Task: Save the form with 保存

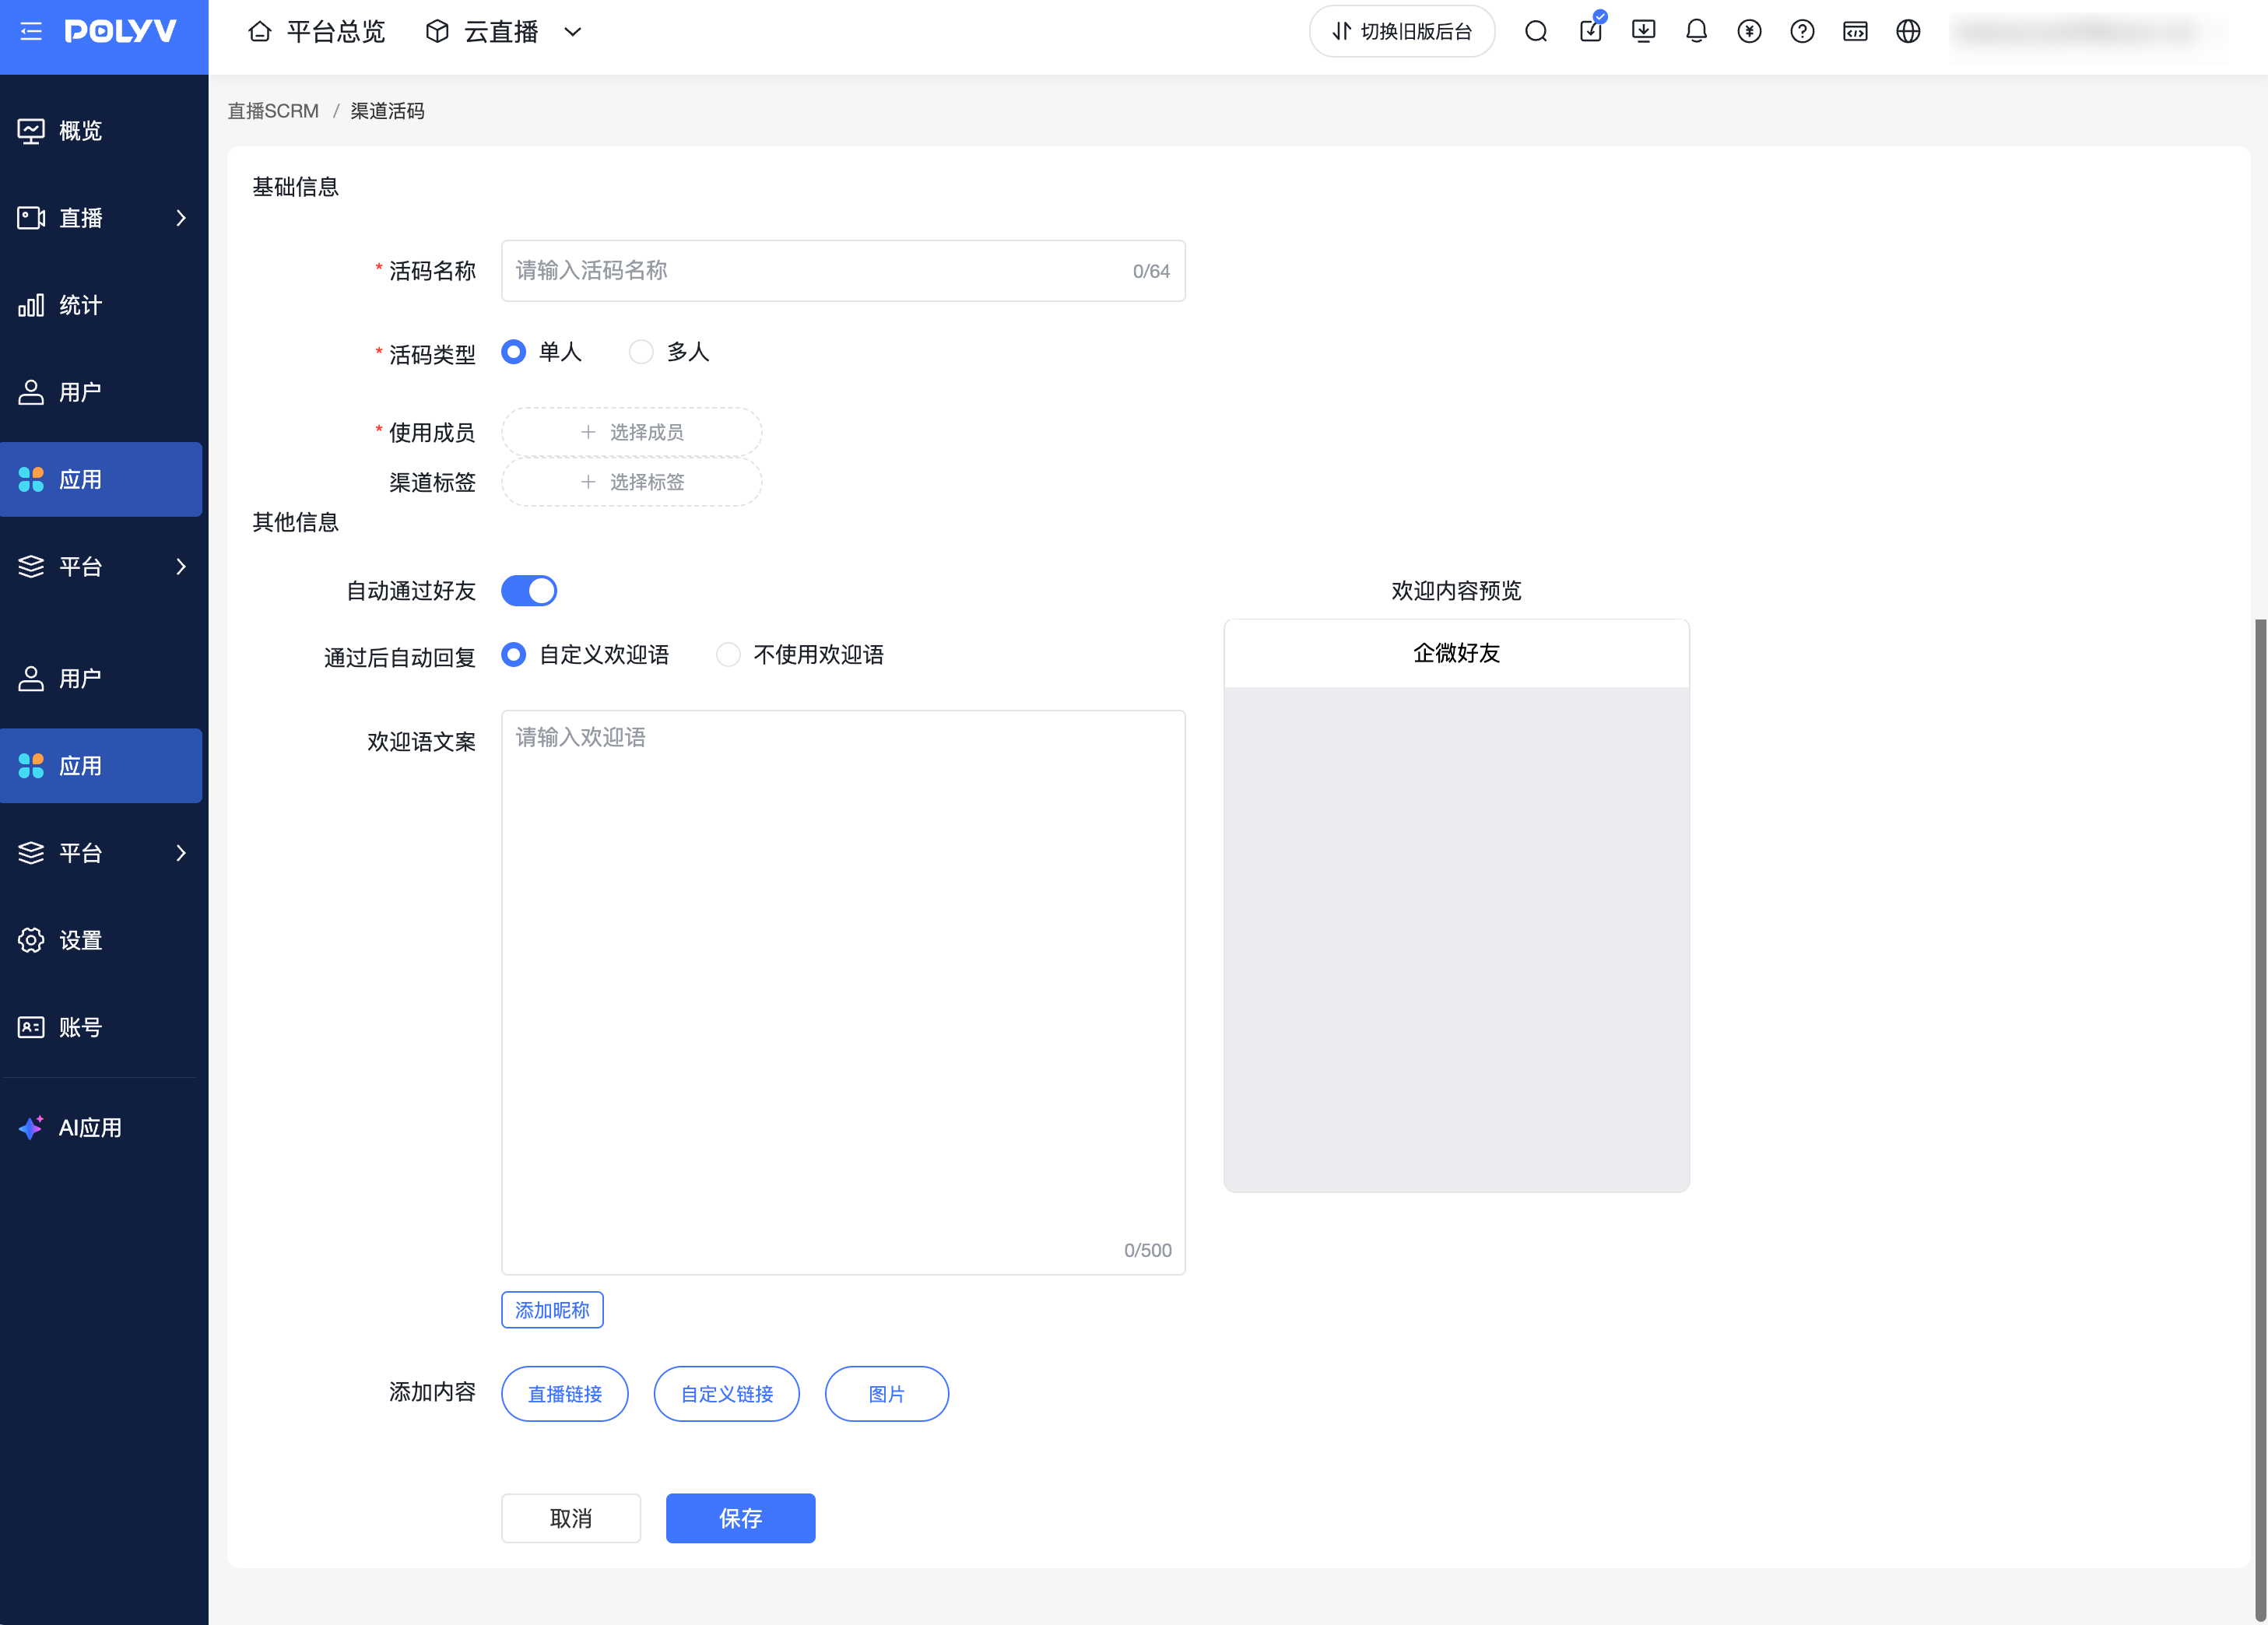Action: click(x=741, y=1518)
